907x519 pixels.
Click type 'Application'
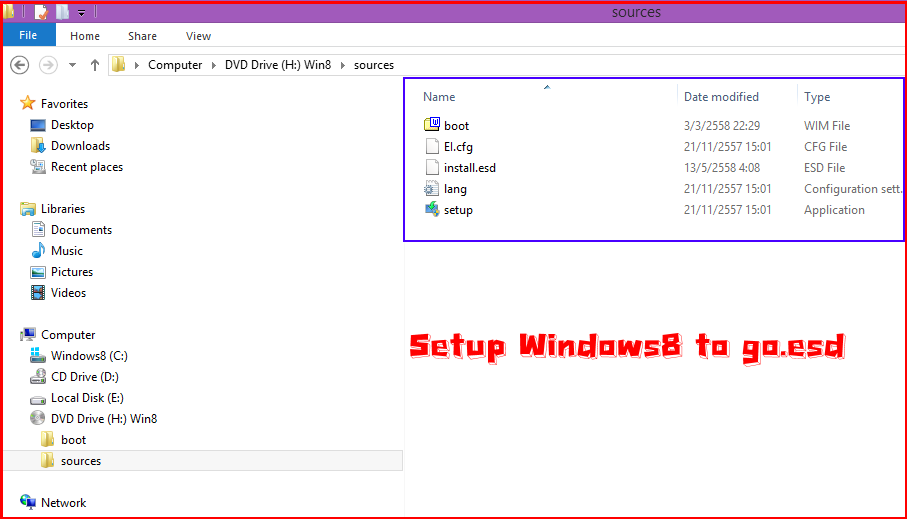834,210
